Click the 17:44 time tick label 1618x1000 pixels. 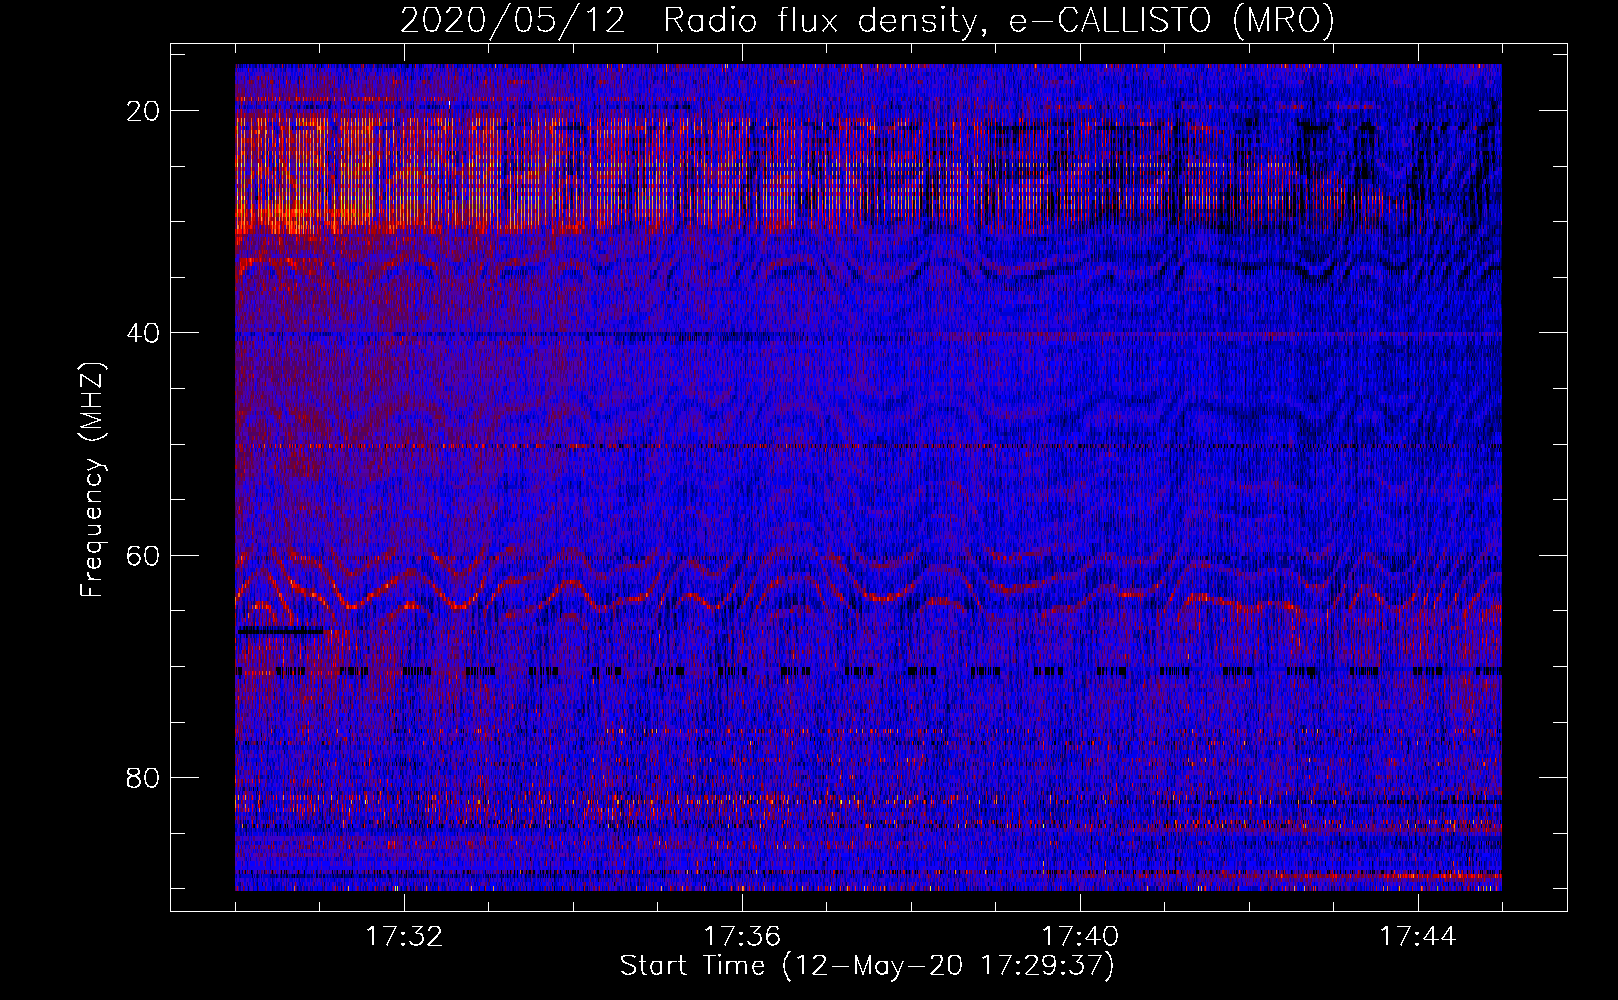pos(1418,937)
